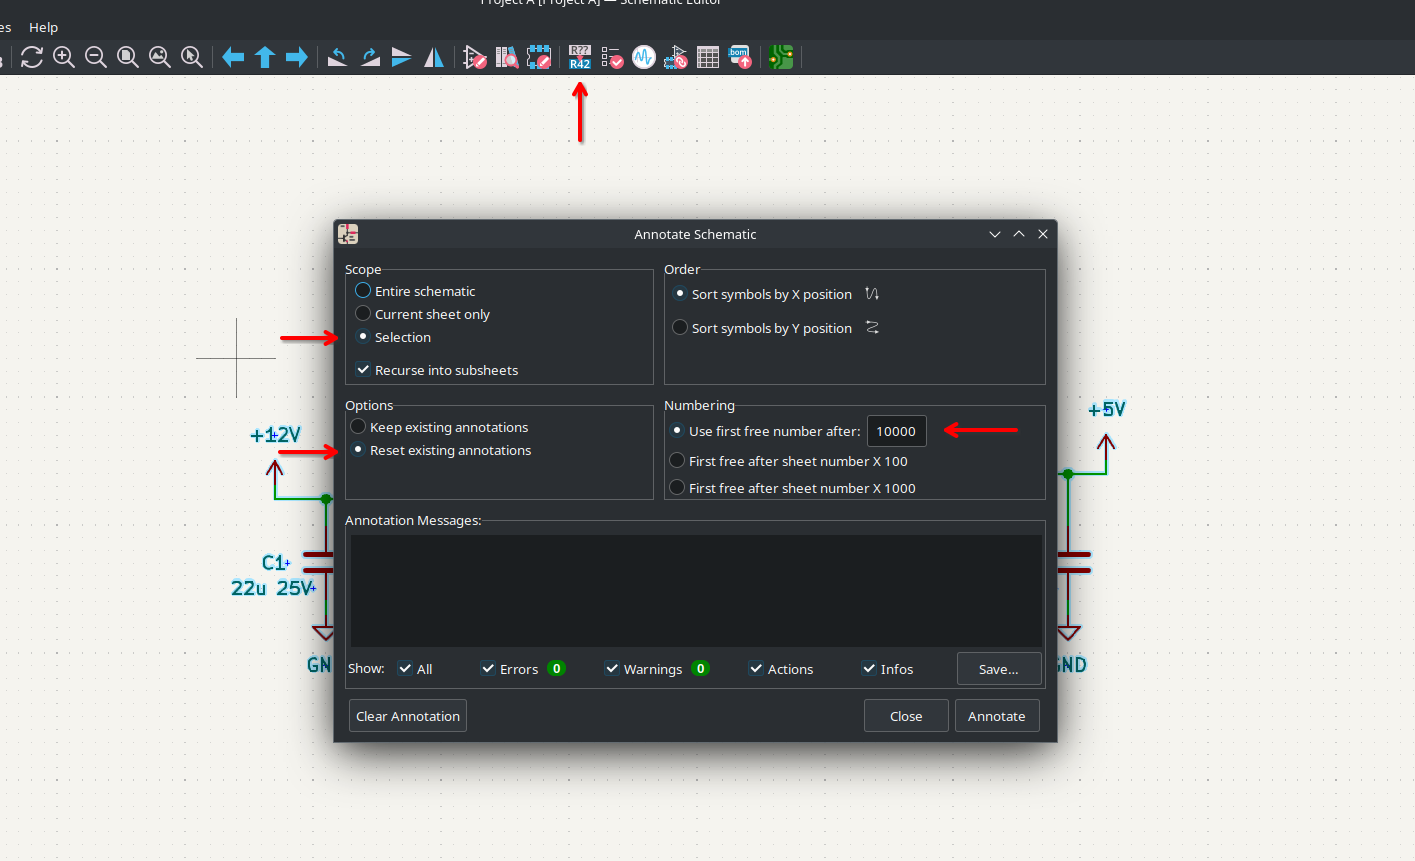Click the Generate BOM icon
The width and height of the screenshot is (1415, 861).
click(740, 57)
